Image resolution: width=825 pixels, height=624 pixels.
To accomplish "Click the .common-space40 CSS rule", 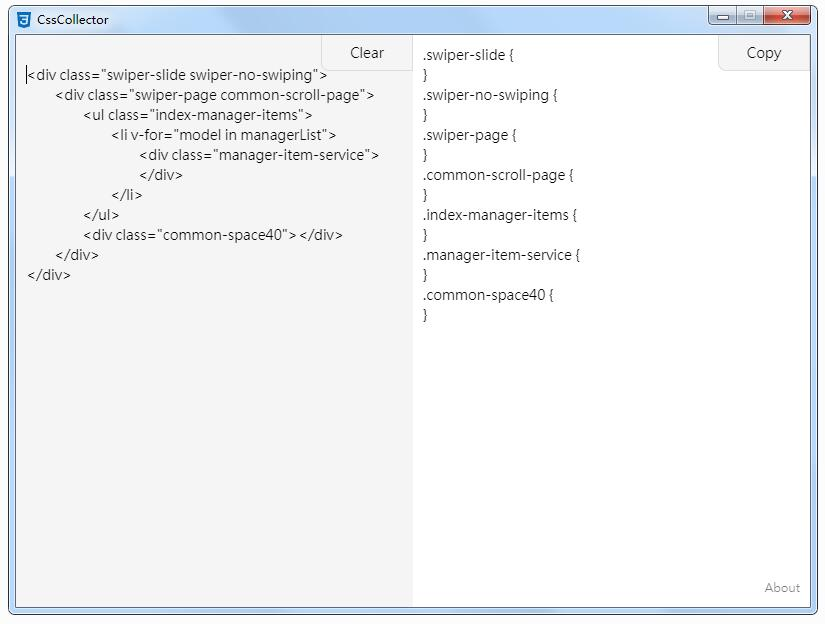I will click(x=488, y=295).
